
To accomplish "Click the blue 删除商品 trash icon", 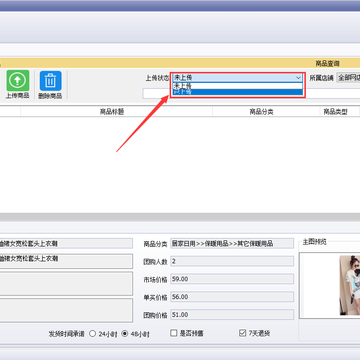I will pos(50,81).
